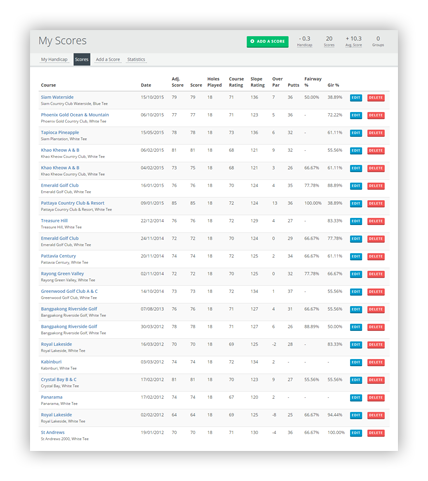Edit the Siam Waterside score
This screenshot has width=428, height=481.
[356, 98]
